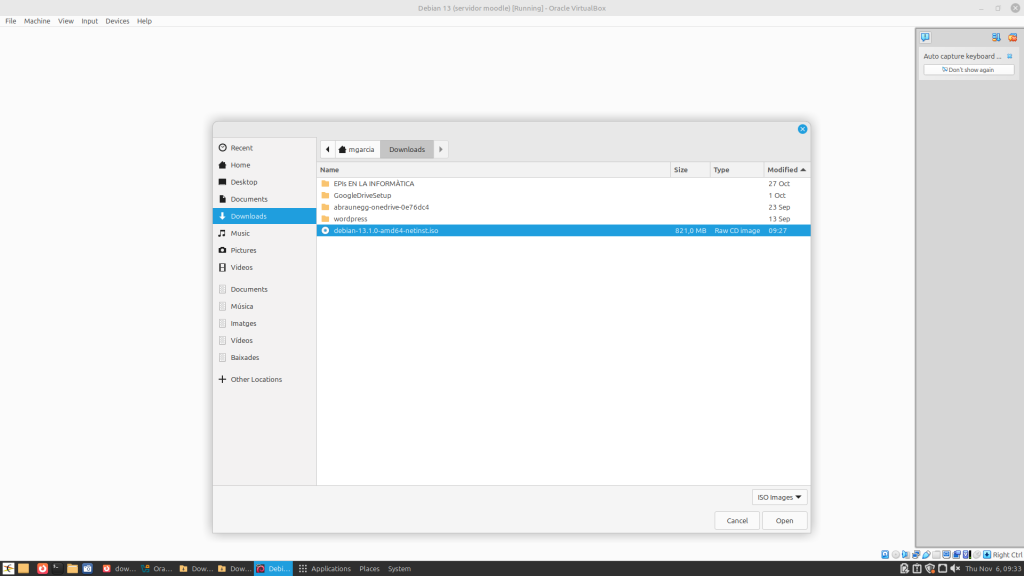Screen dimensions: 1024x576
Task: Open the Machine menu
Action: 37,21
